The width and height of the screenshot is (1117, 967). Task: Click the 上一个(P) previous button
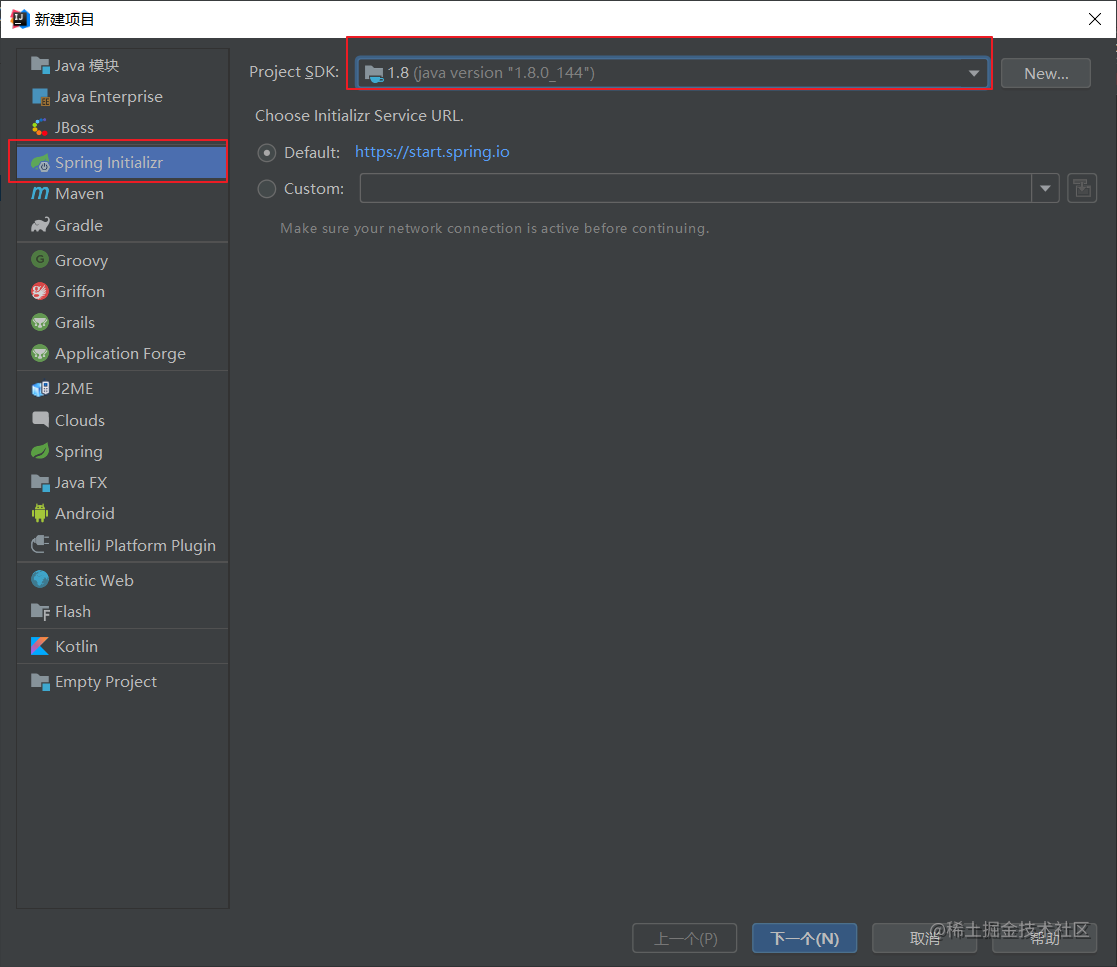click(x=685, y=938)
